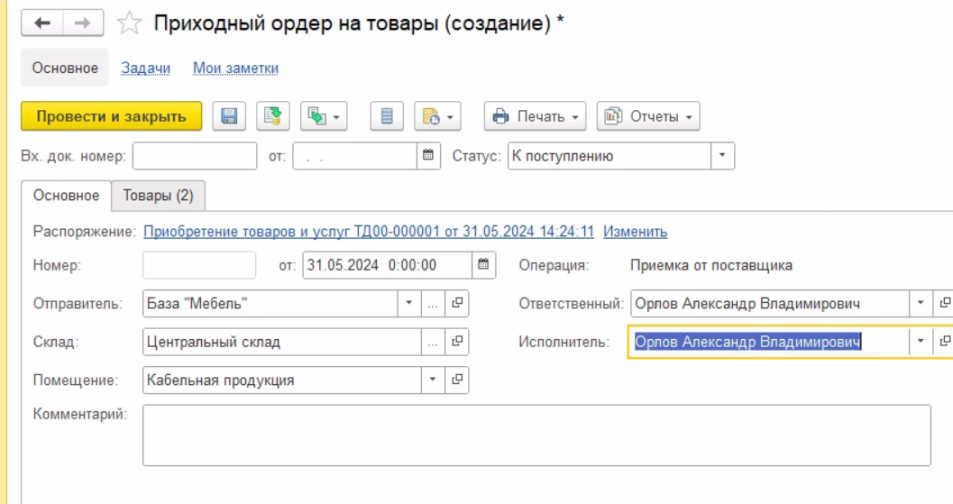This screenshot has height=504, width=953.
Task: Click into the Комментарий text field
Action: (x=536, y=434)
